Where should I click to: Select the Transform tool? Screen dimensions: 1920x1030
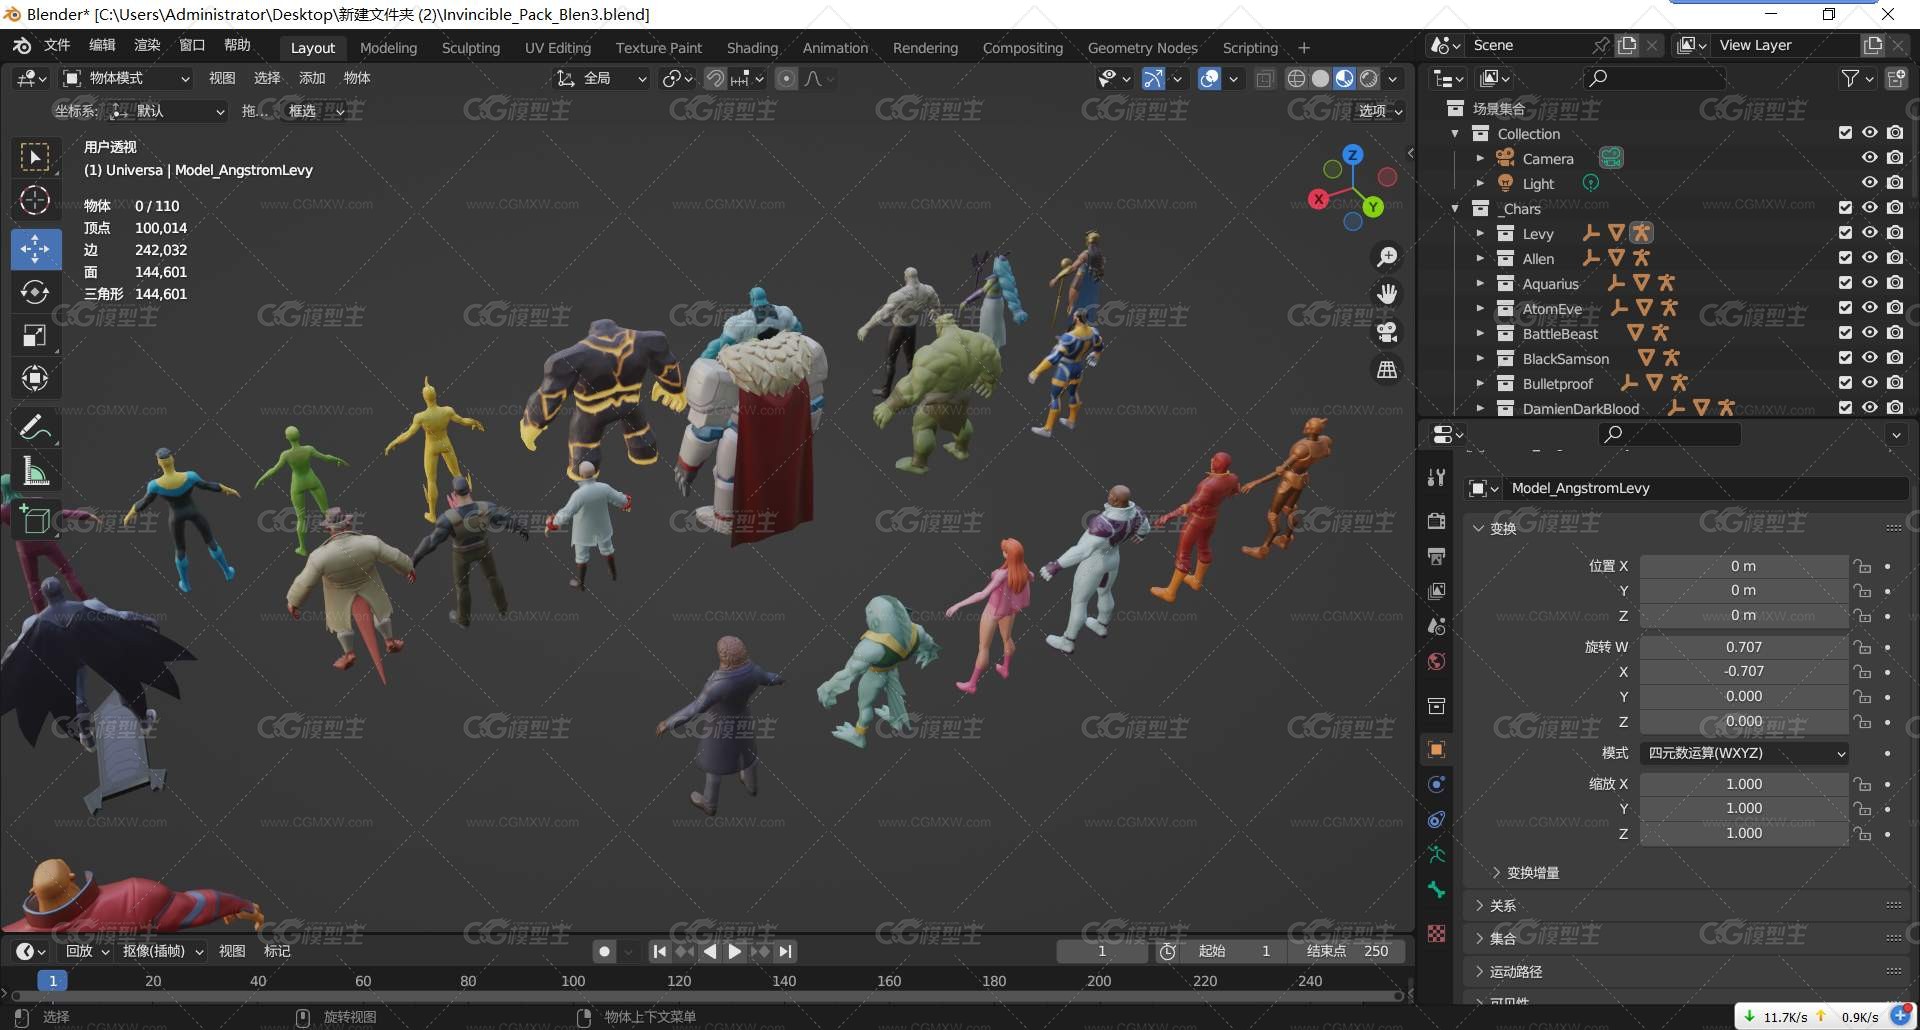(35, 378)
